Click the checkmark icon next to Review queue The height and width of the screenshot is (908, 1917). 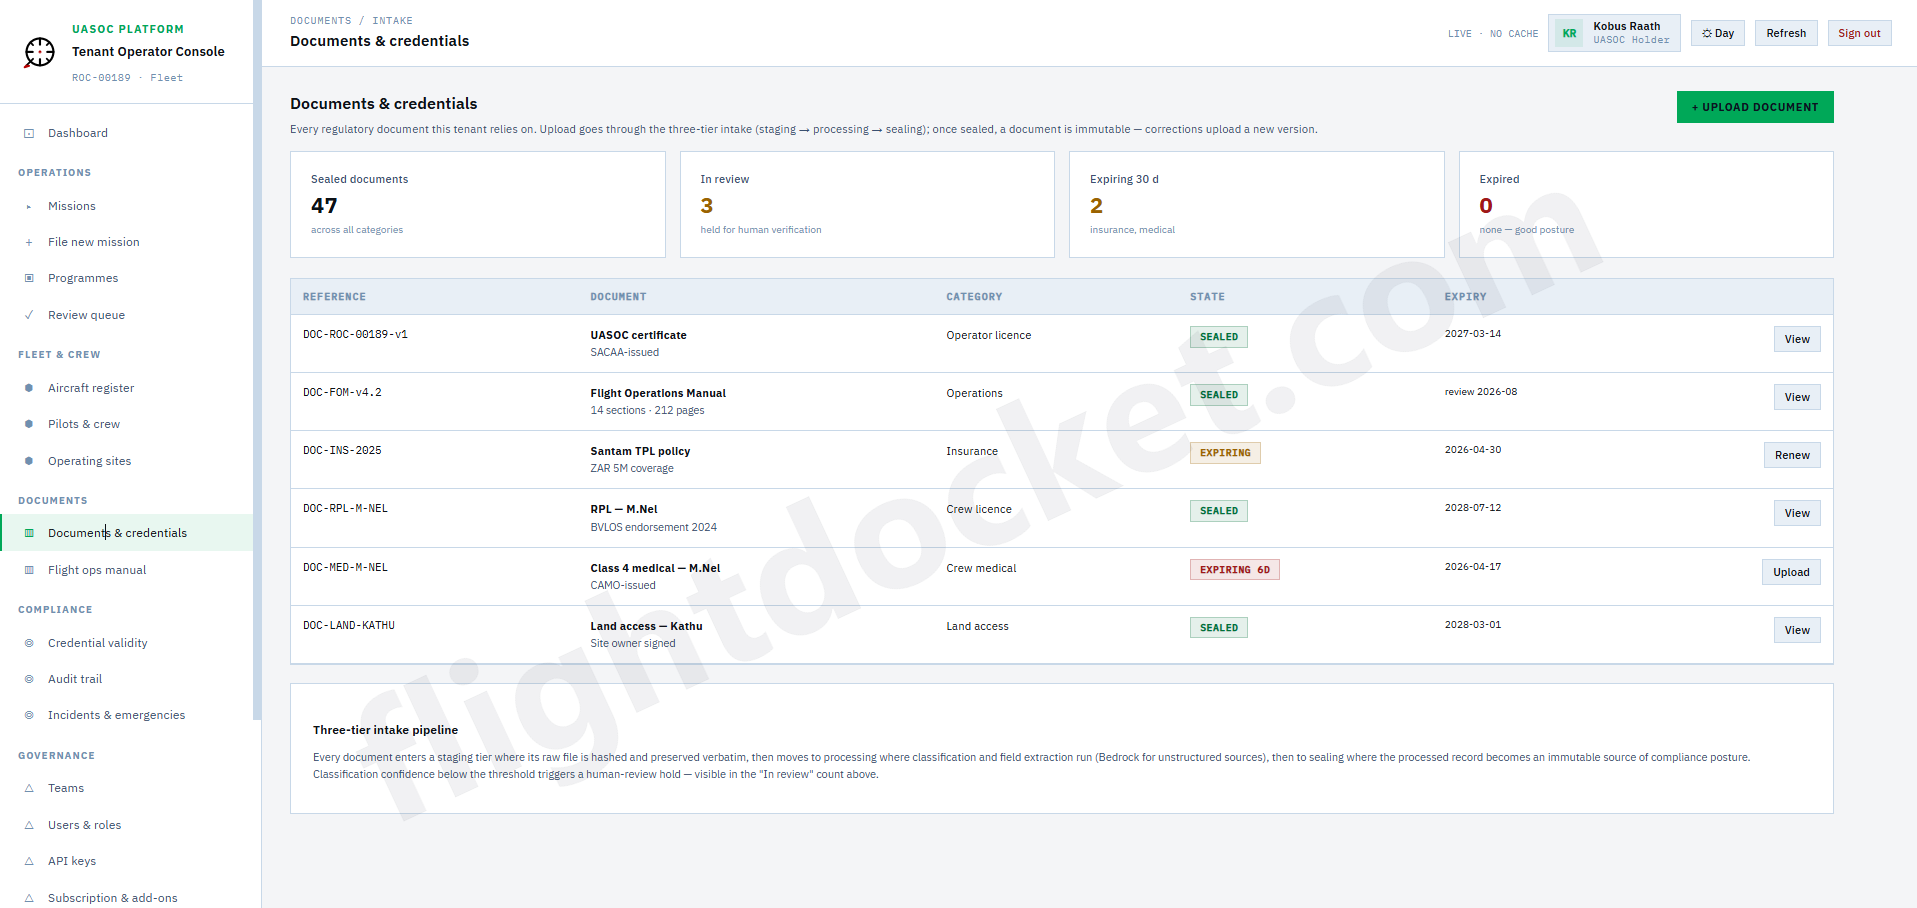[x=29, y=314]
